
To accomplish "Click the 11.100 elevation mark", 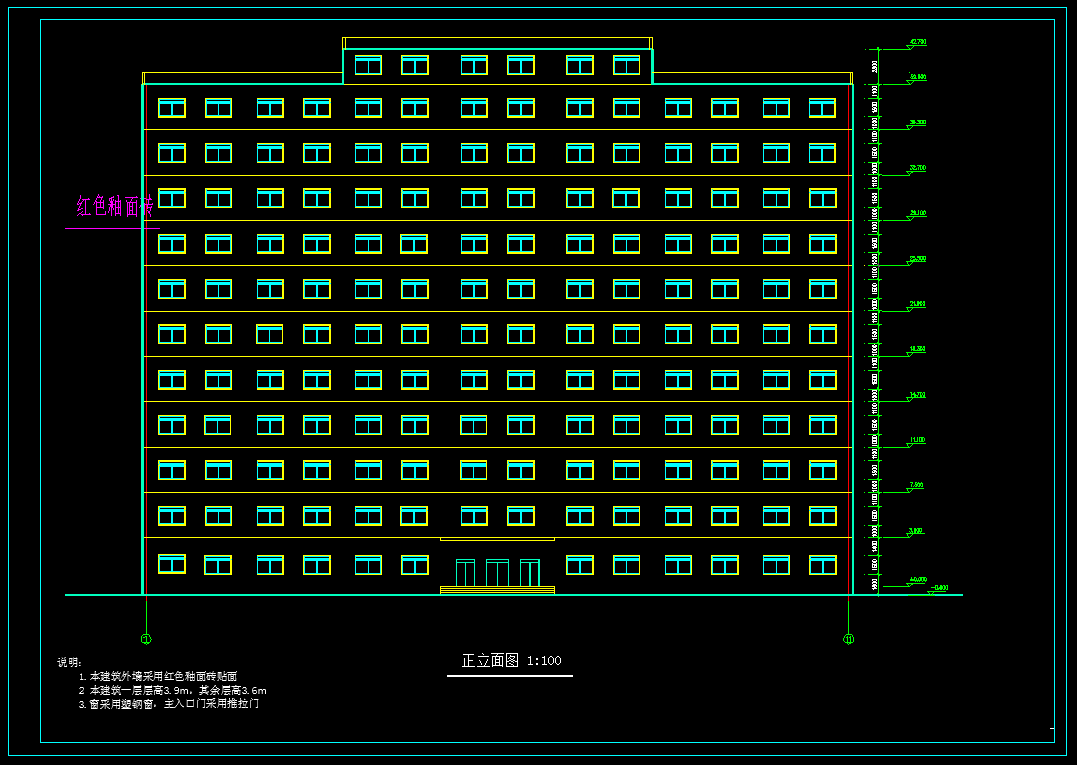I will click(918, 440).
